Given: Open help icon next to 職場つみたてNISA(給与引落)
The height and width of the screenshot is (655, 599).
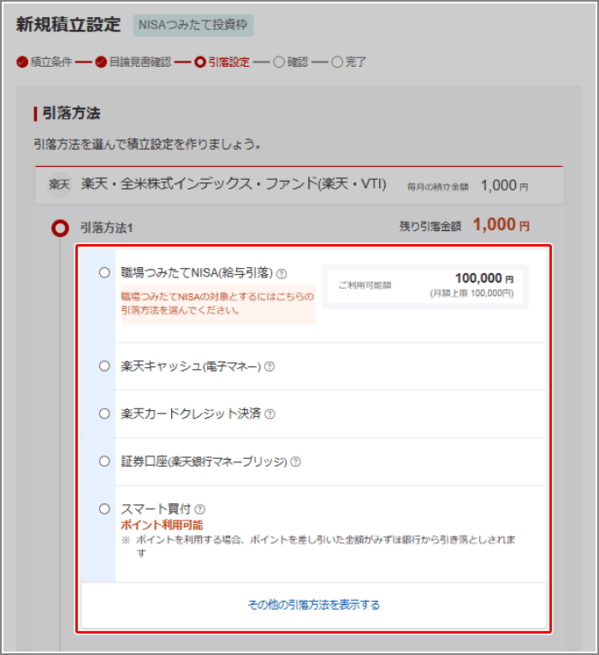Looking at the screenshot, I should pyautogui.click(x=282, y=274).
